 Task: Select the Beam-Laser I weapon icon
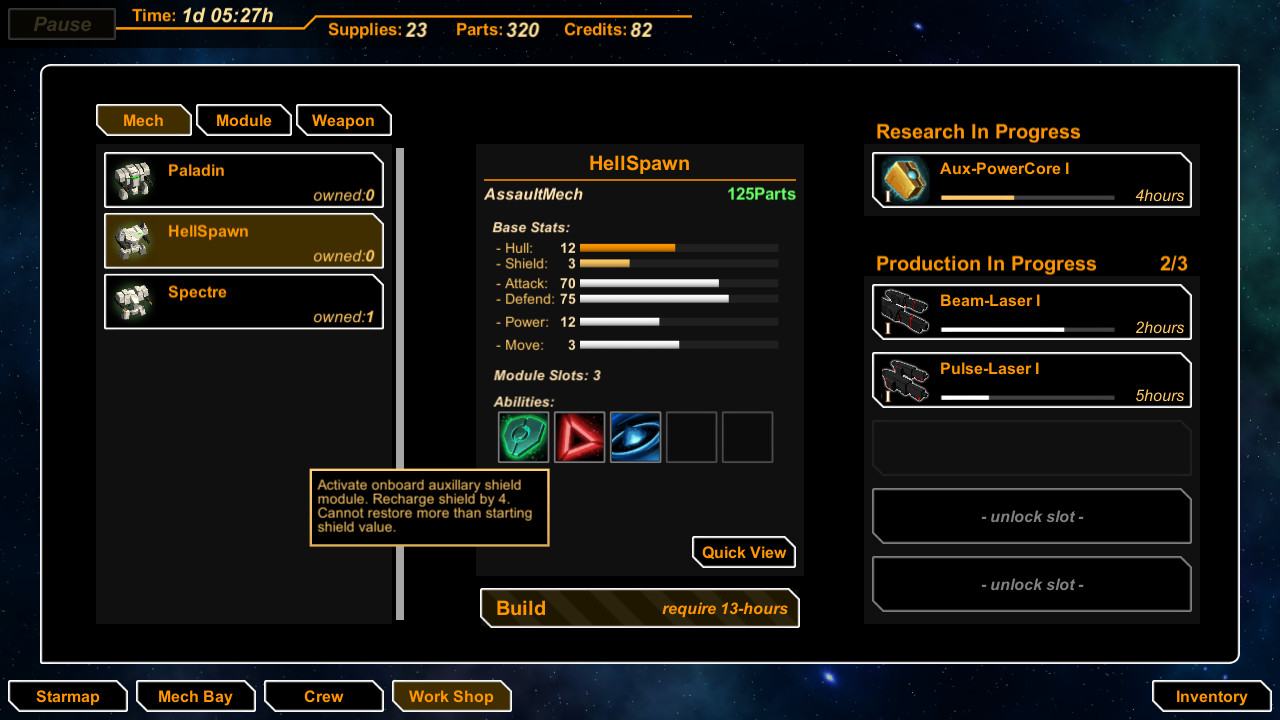pyautogui.click(x=905, y=311)
